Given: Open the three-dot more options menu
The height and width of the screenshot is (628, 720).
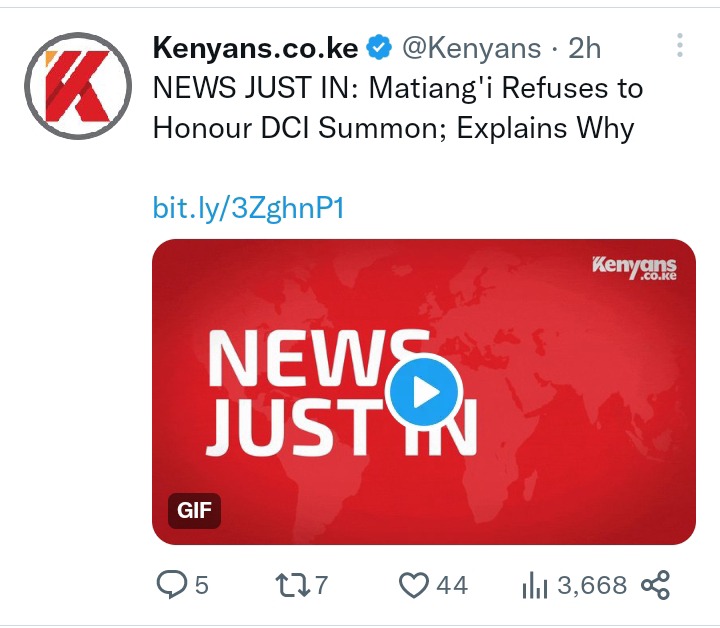Looking at the screenshot, I should [680, 45].
